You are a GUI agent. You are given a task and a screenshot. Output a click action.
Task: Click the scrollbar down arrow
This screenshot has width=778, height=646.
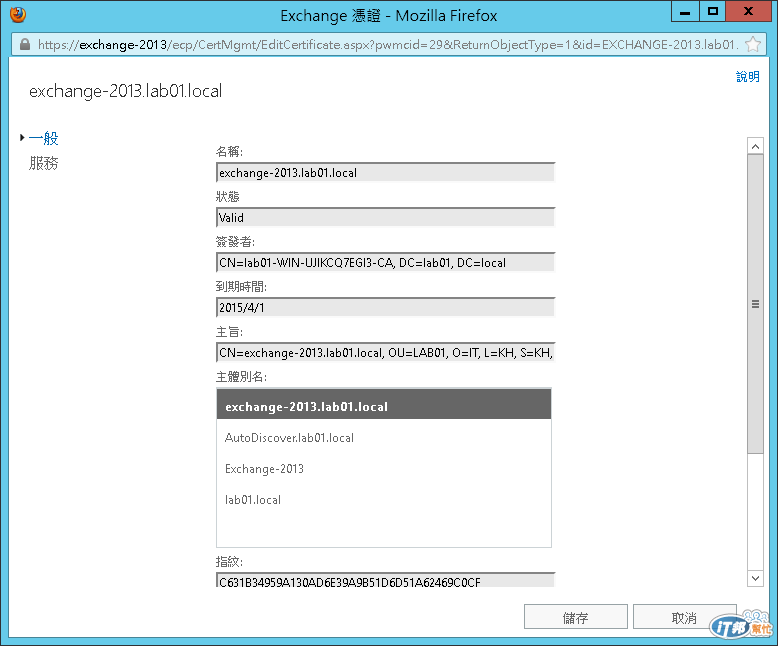point(755,578)
